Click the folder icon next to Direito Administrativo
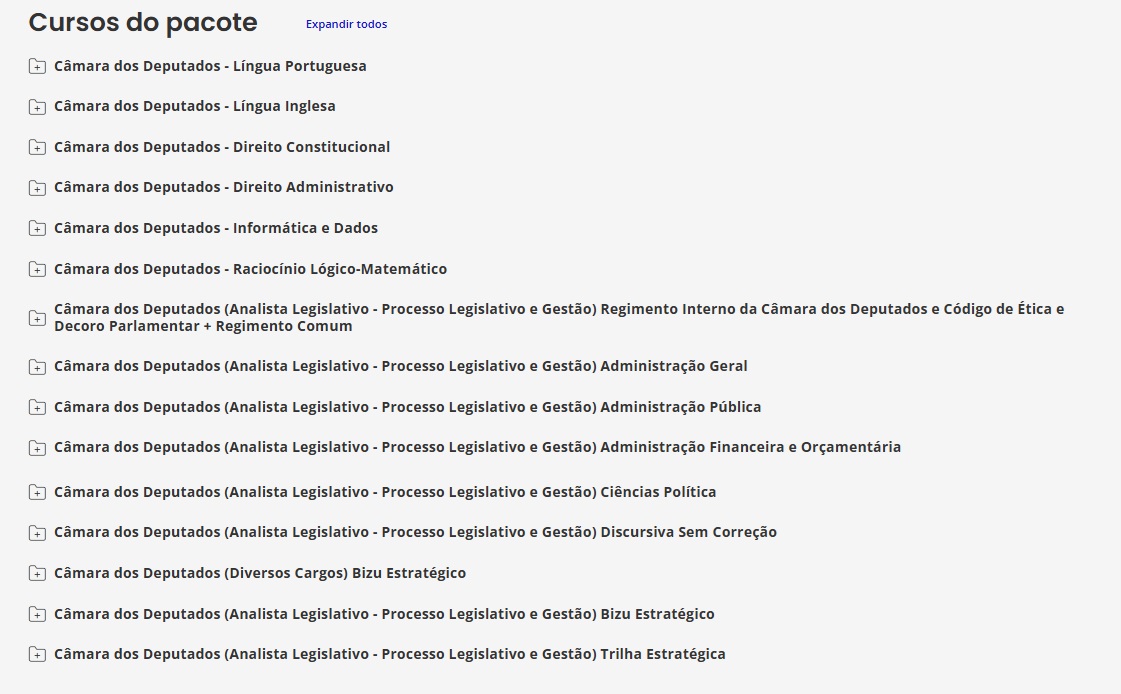1121x694 pixels. click(37, 188)
